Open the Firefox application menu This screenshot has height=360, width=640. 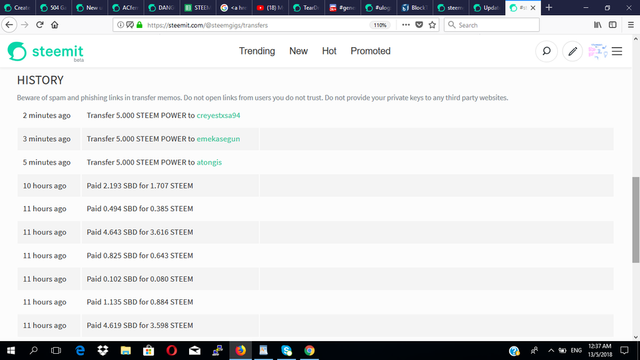pos(631,25)
